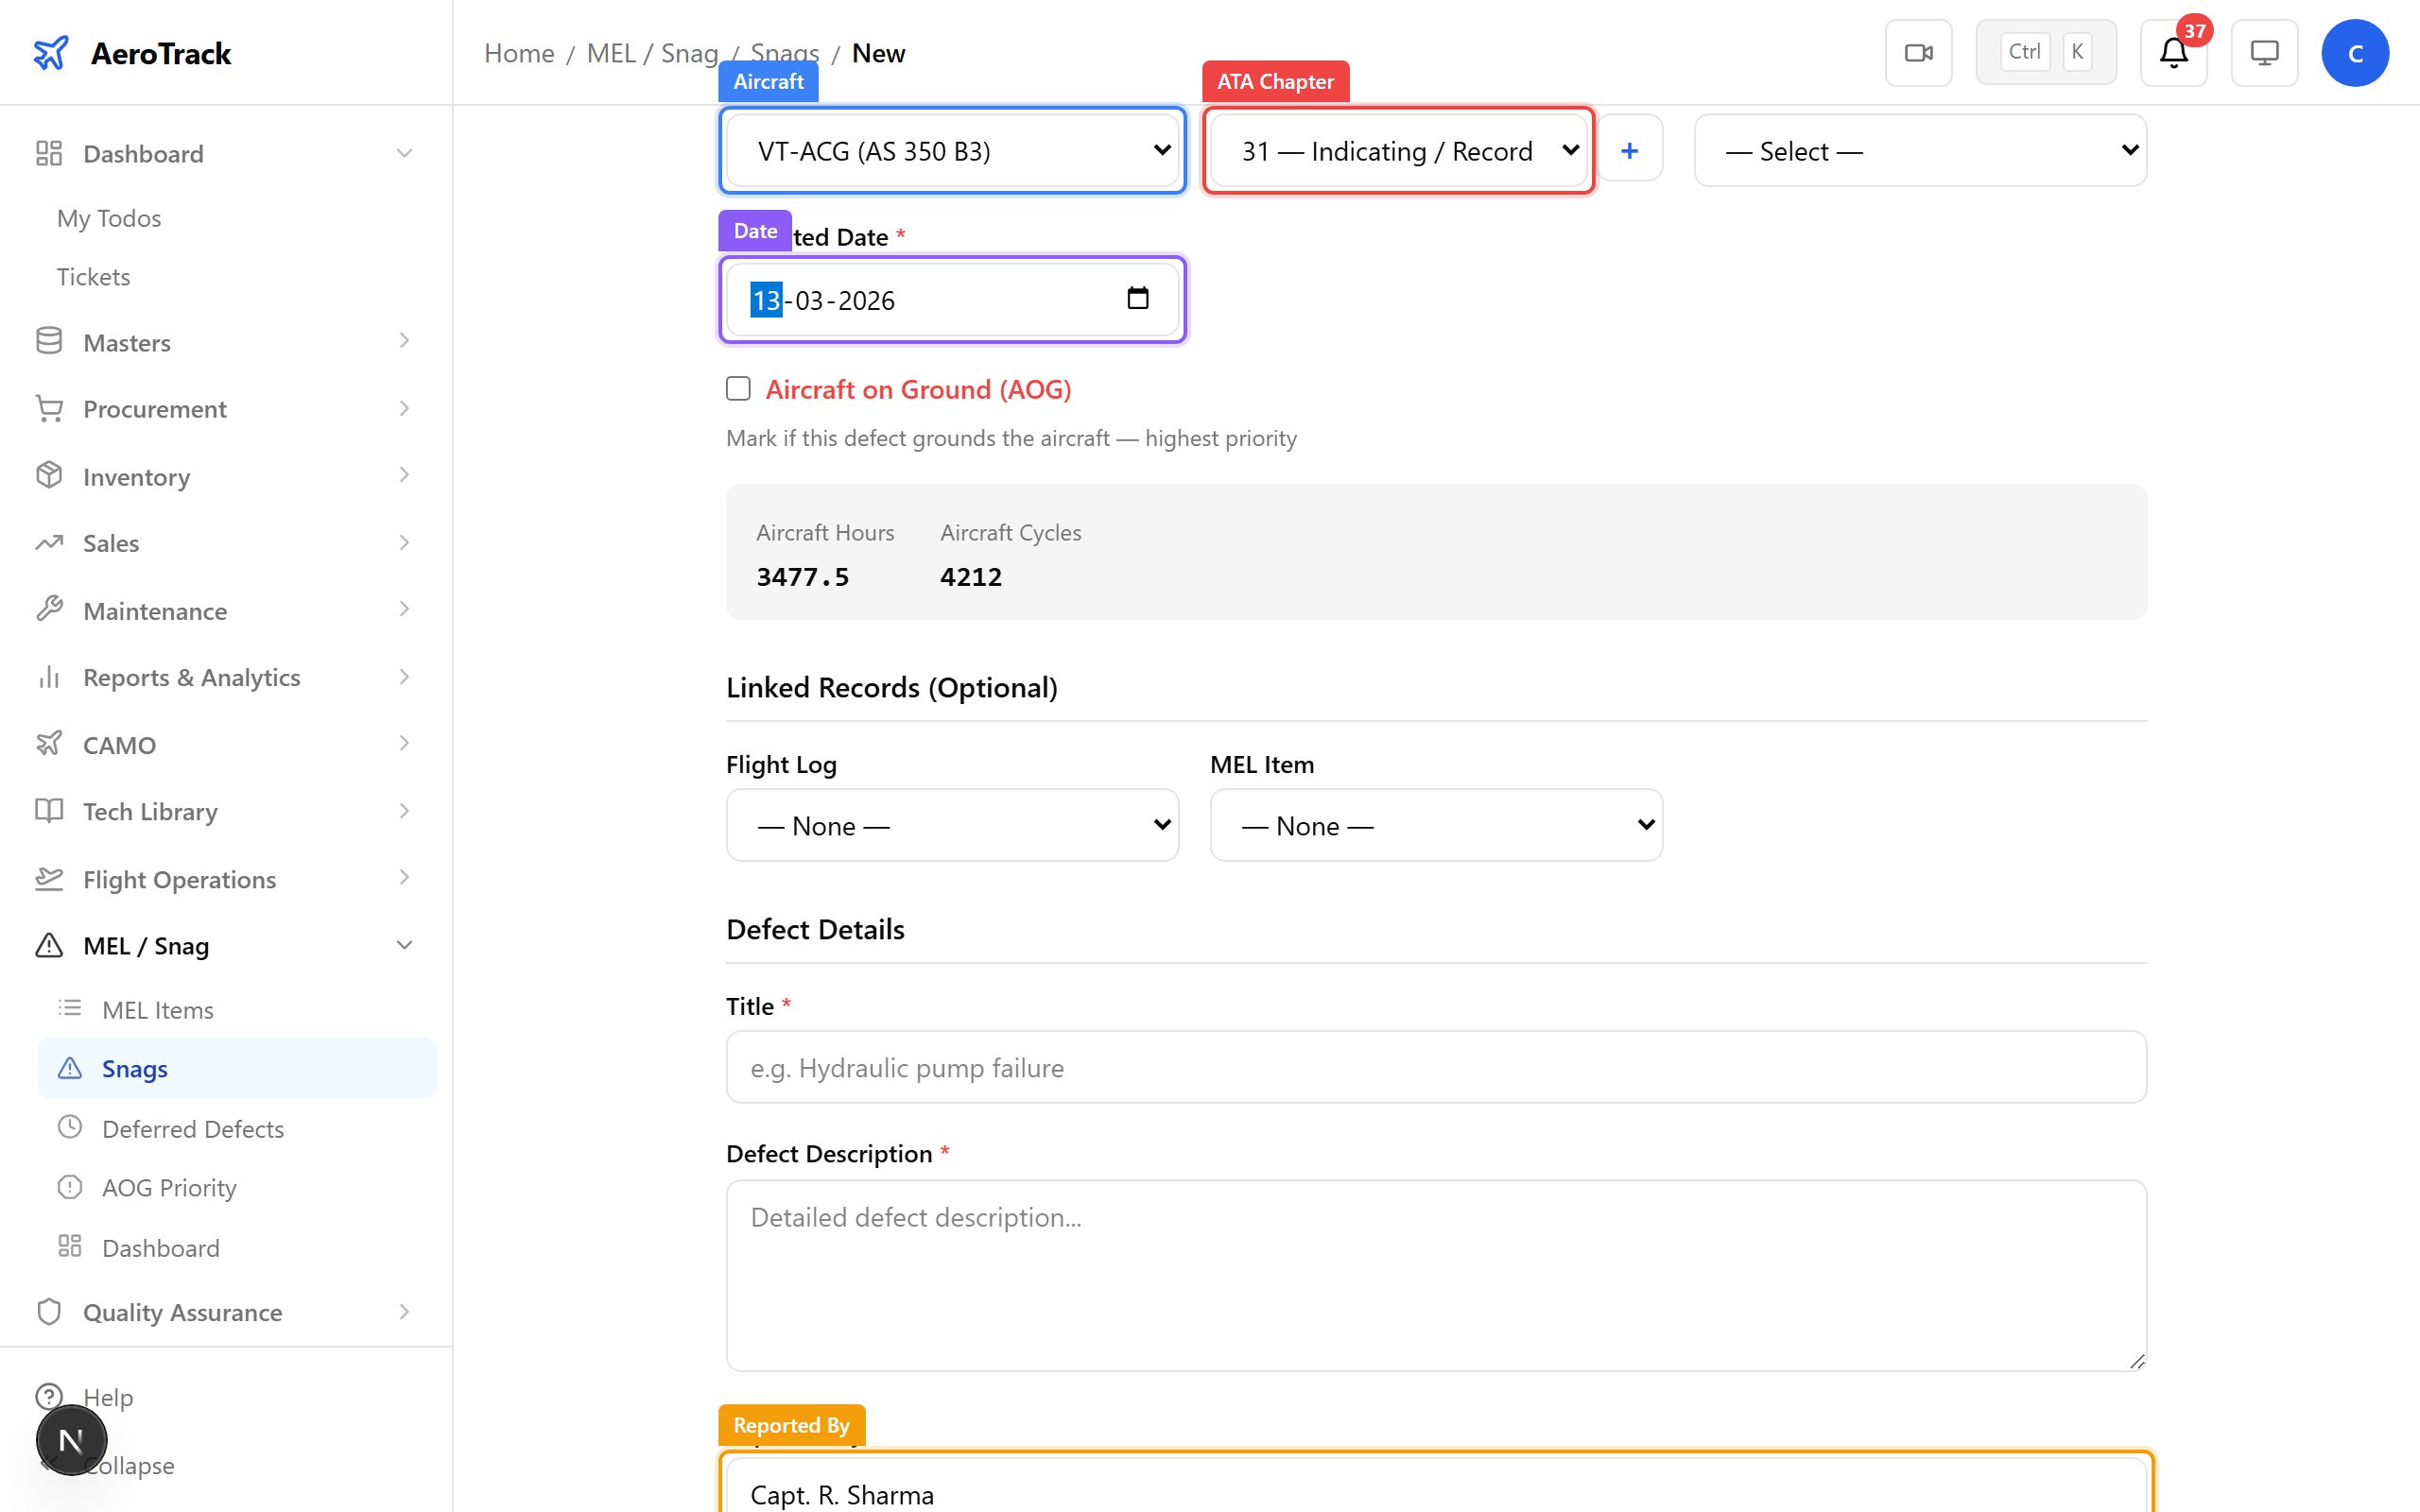The width and height of the screenshot is (2420, 1512).
Task: Open the date picker calendar icon
Action: click(x=1138, y=298)
